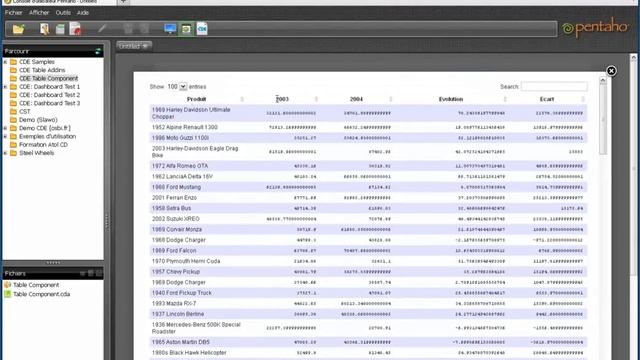Open the Table Component file

coord(36,285)
